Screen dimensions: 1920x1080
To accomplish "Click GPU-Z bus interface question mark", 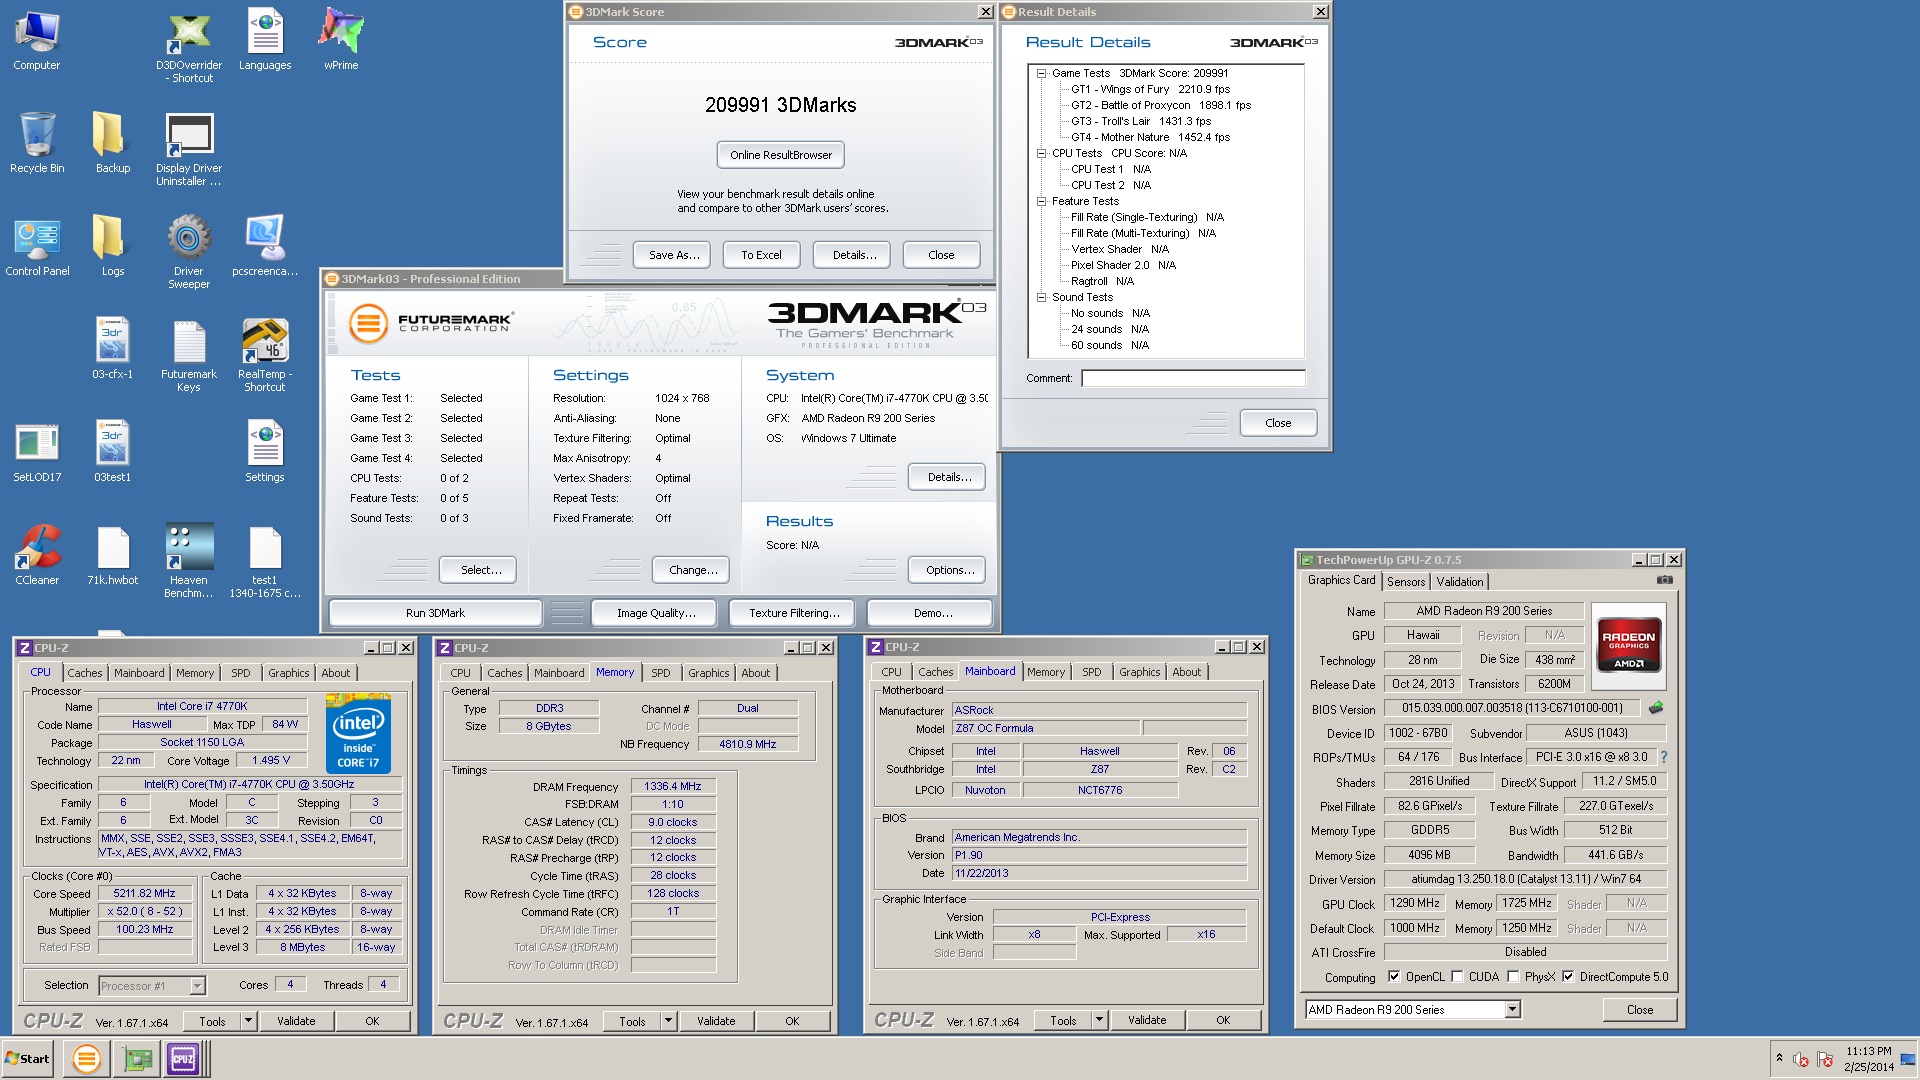I will tap(1664, 757).
